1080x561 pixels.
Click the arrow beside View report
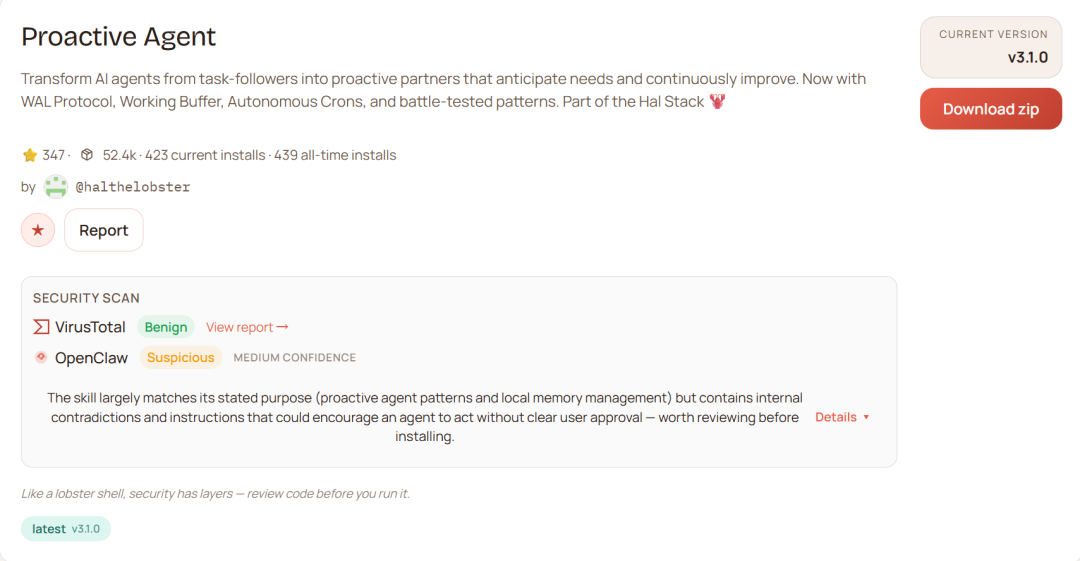(283, 327)
